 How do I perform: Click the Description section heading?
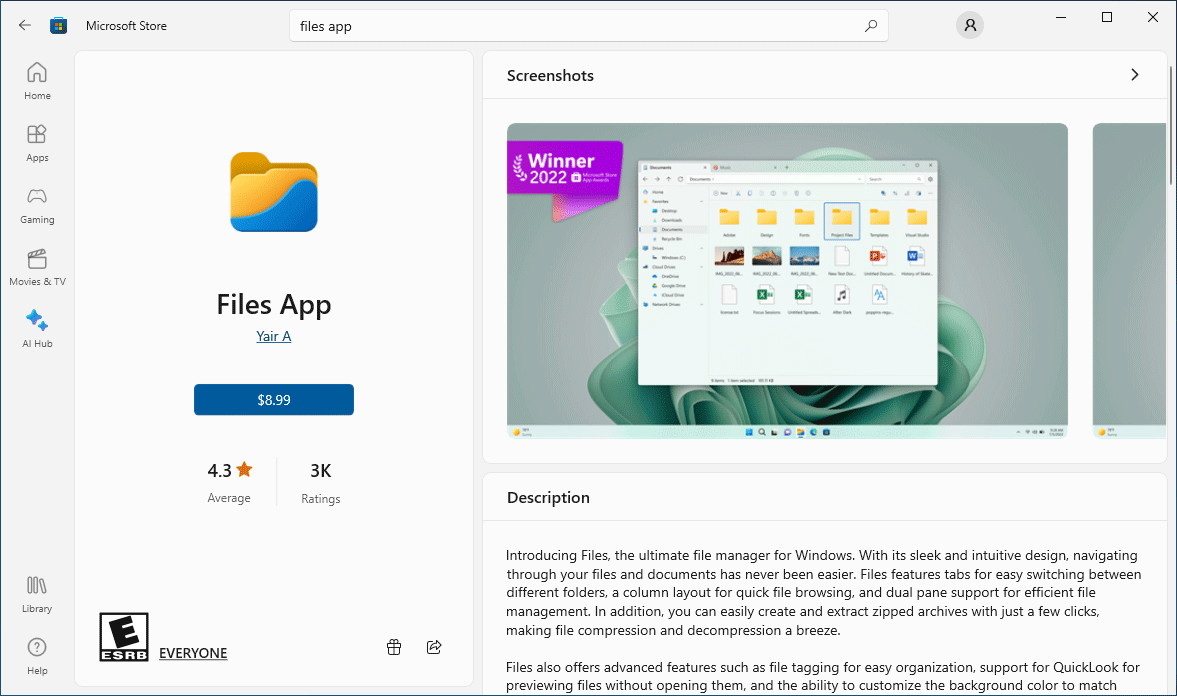coord(548,497)
